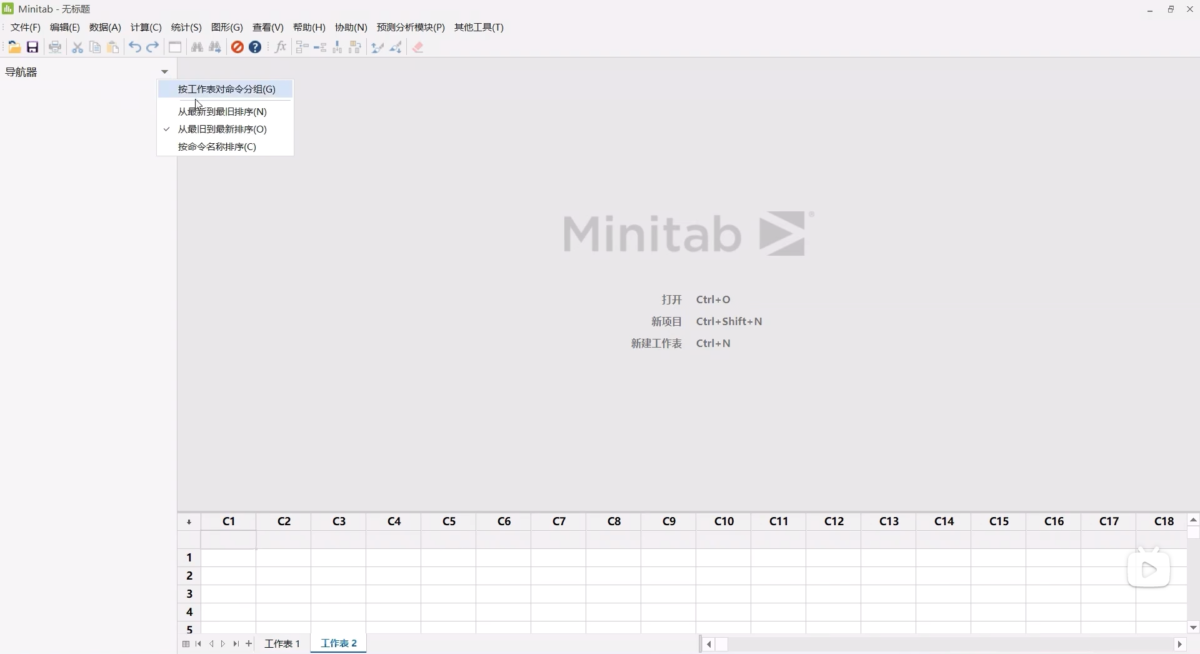Viewport: 1200px width, 654px height.
Task: Click the worksheet list grid icon
Action: click(x=186, y=644)
